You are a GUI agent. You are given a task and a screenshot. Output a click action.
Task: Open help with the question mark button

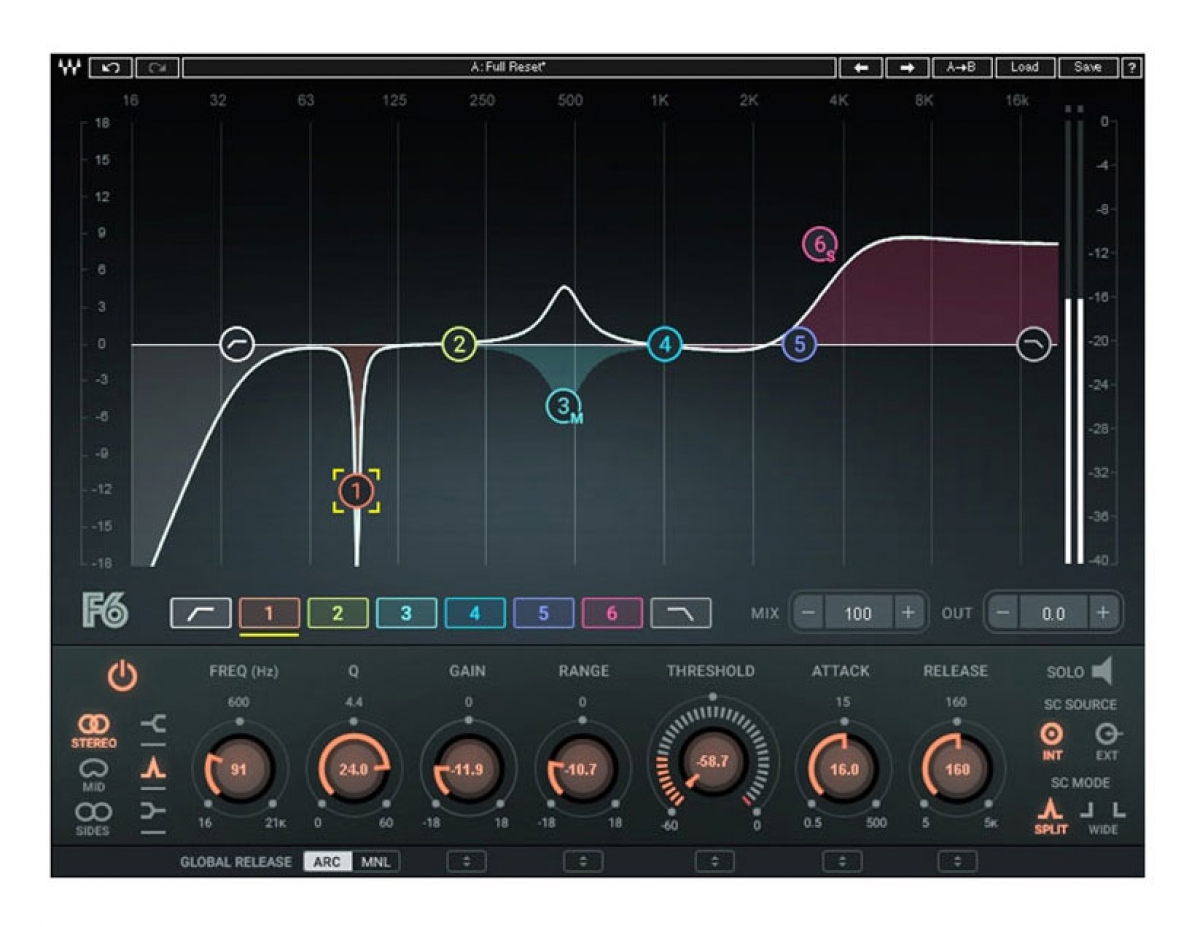coord(1132,68)
